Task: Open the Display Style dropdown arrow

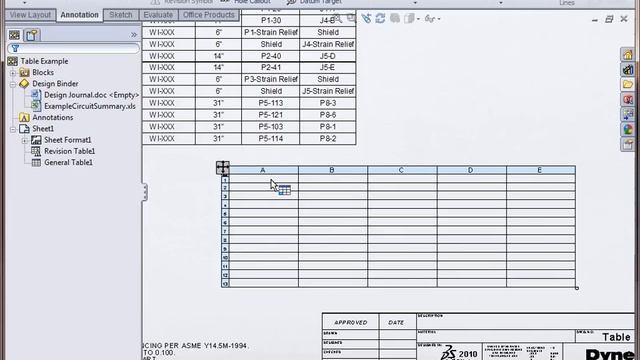Action: [418, 19]
